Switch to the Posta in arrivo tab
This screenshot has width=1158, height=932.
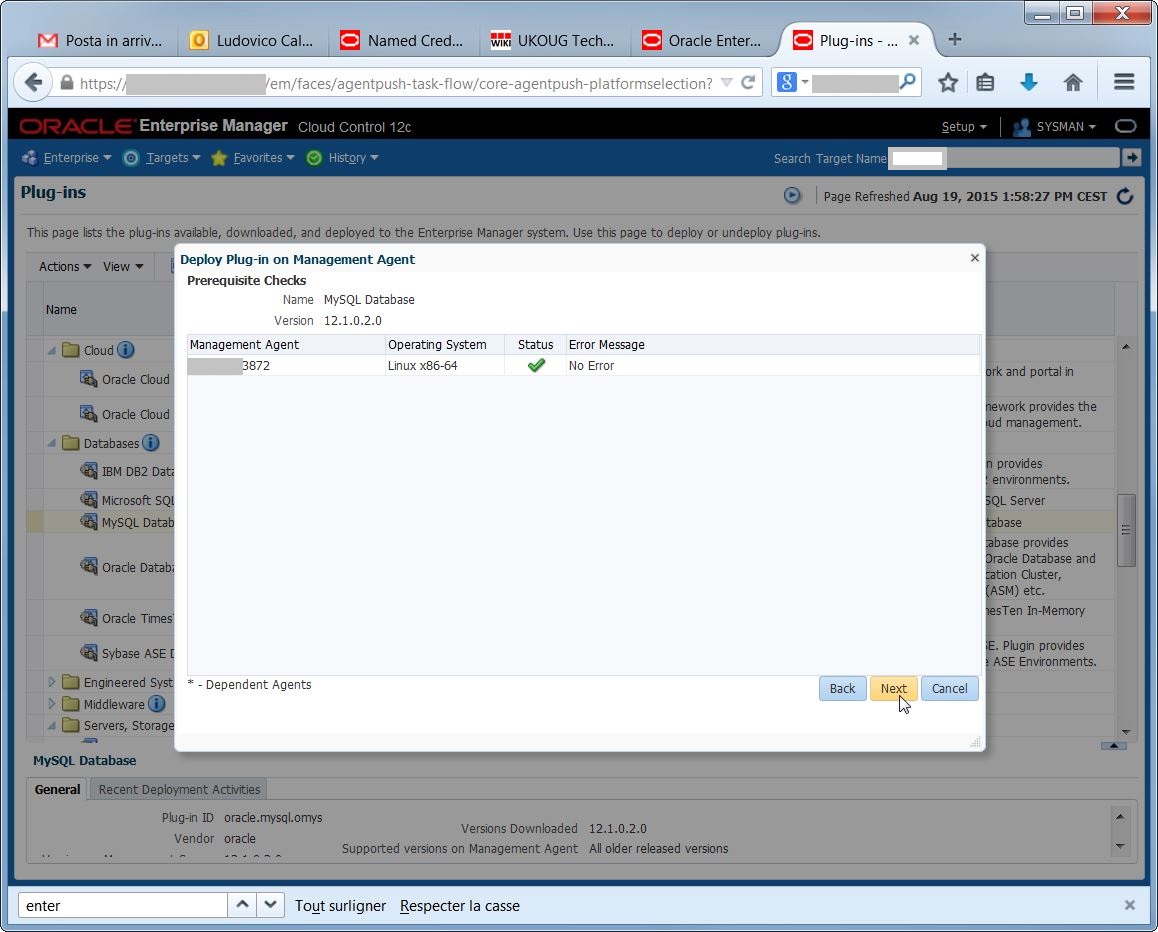click(x=99, y=41)
